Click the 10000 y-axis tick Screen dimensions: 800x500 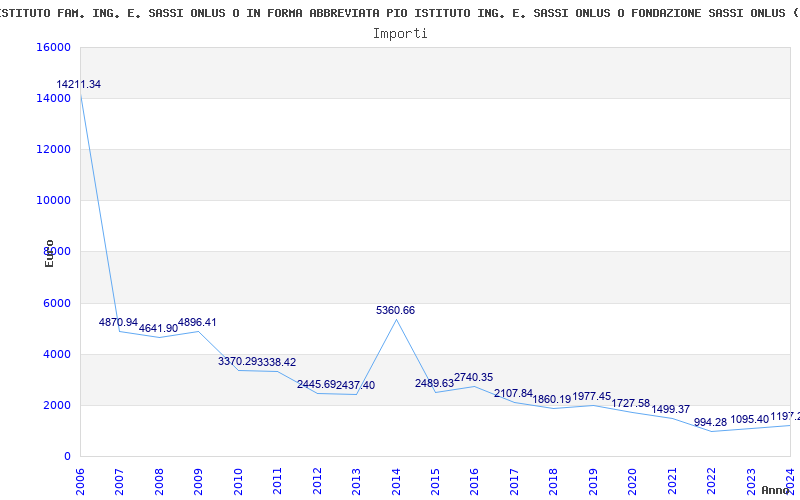point(54,201)
